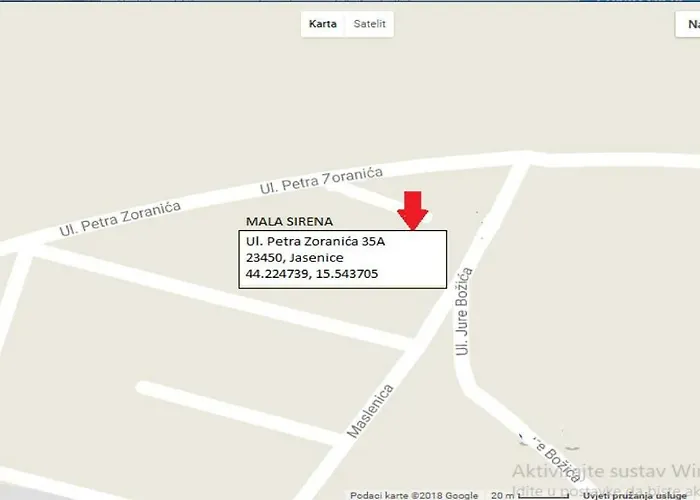Viewport: 700px width, 500px height.
Task: Open the Uvjeti pružanja usluge link
Action: tap(635, 496)
